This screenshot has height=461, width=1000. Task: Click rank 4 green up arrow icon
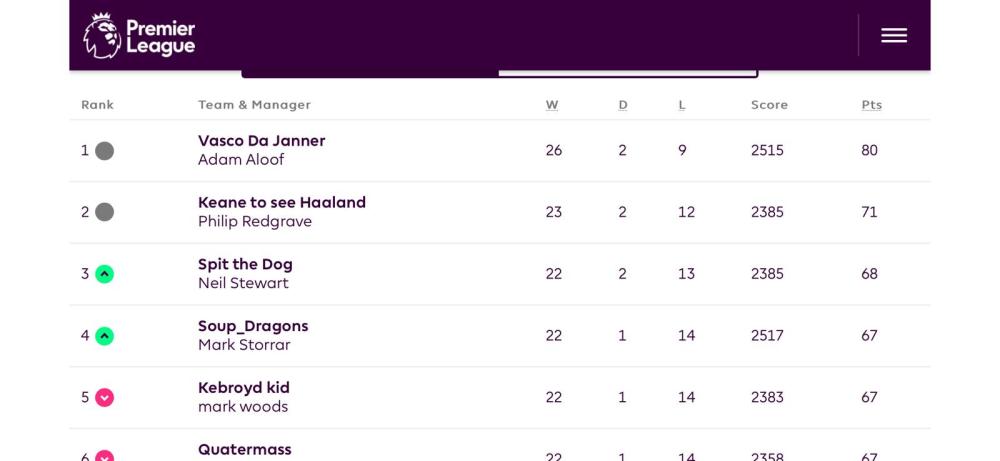point(104,336)
